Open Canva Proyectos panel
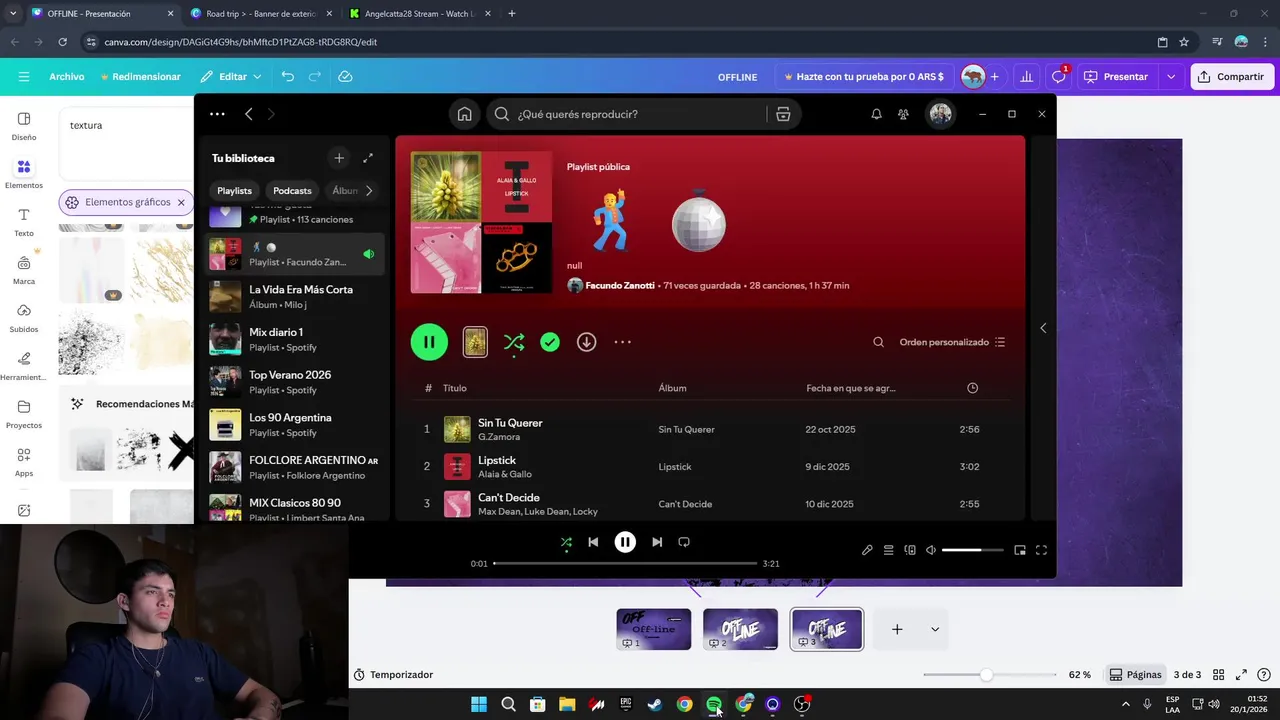This screenshot has height=720, width=1280. click(24, 413)
